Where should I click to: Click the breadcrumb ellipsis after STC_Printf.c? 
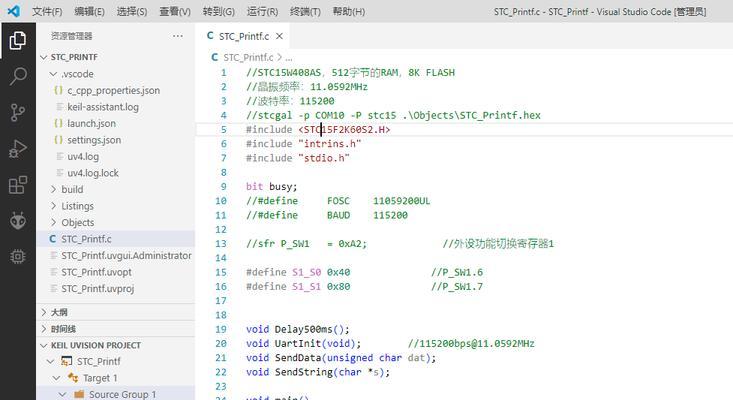(289, 58)
